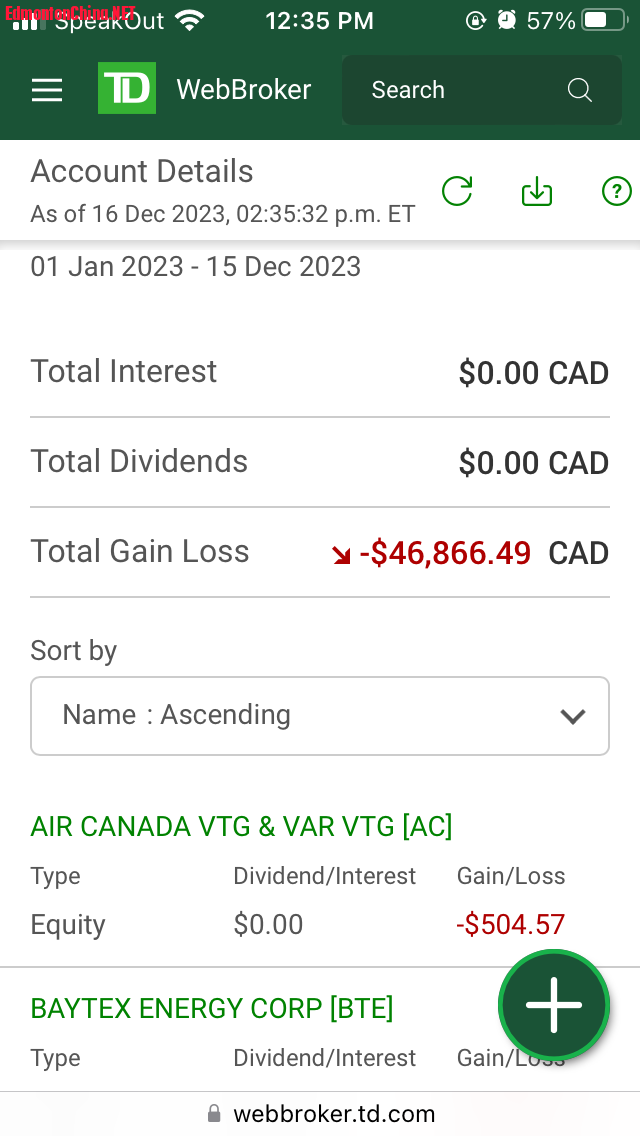Click the search magnifier icon
Screen dimensions: 640x1136
point(580,90)
